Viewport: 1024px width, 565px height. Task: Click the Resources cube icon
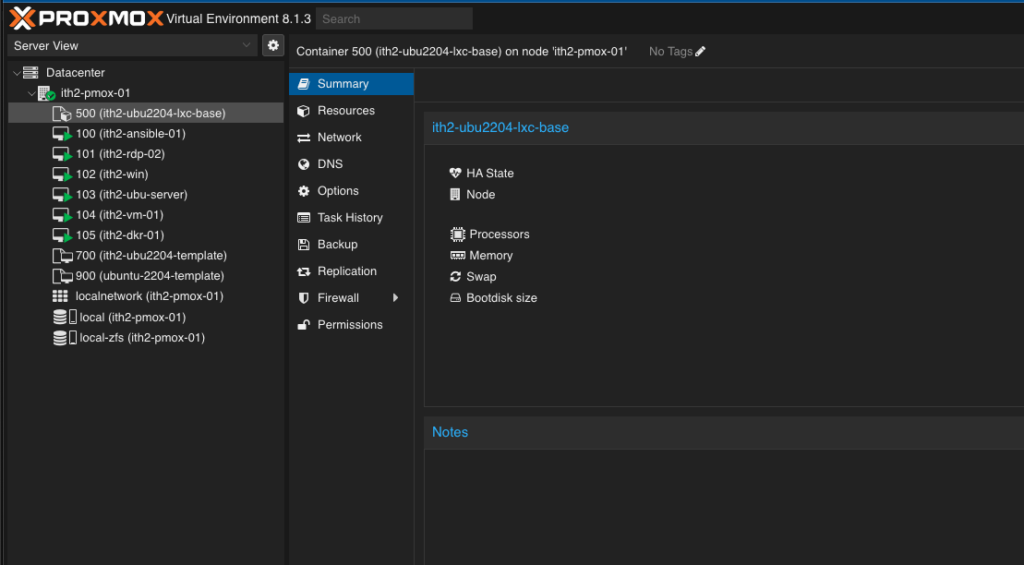pos(303,110)
